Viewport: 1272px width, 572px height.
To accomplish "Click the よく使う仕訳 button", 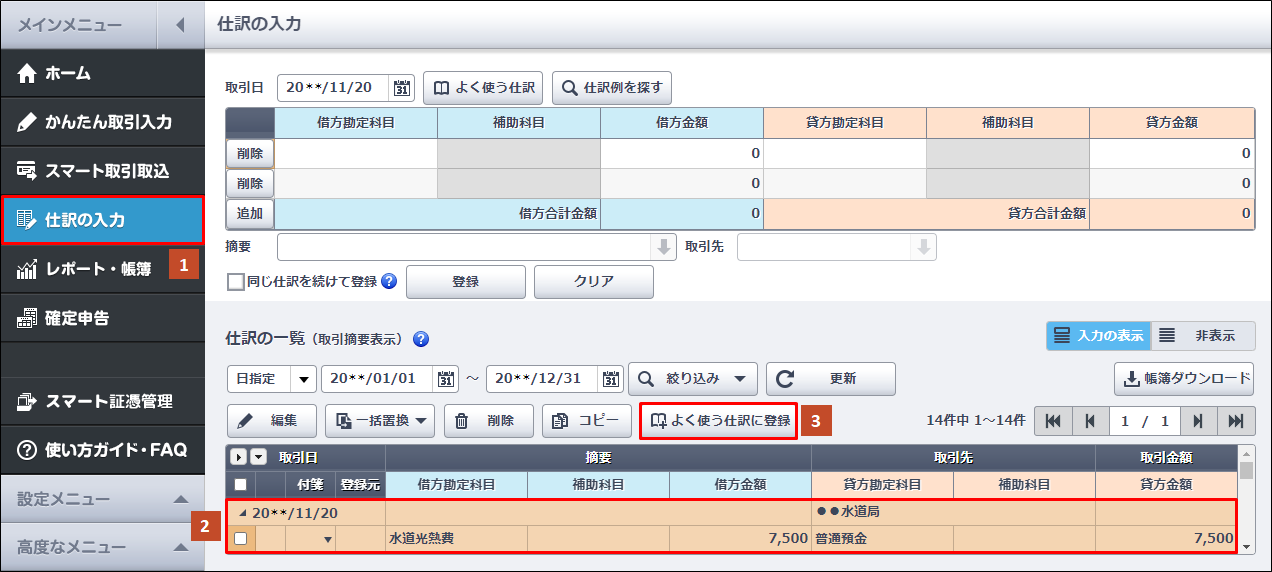I will [x=484, y=88].
